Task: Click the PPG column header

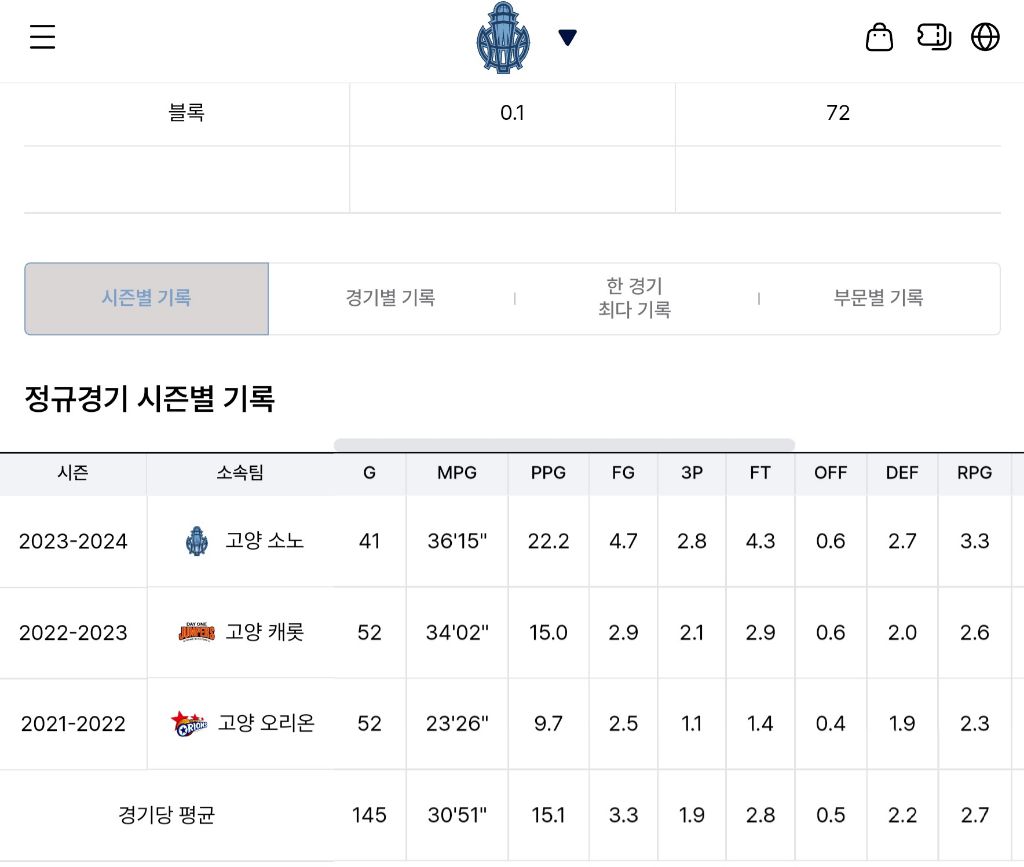Action: [x=548, y=473]
